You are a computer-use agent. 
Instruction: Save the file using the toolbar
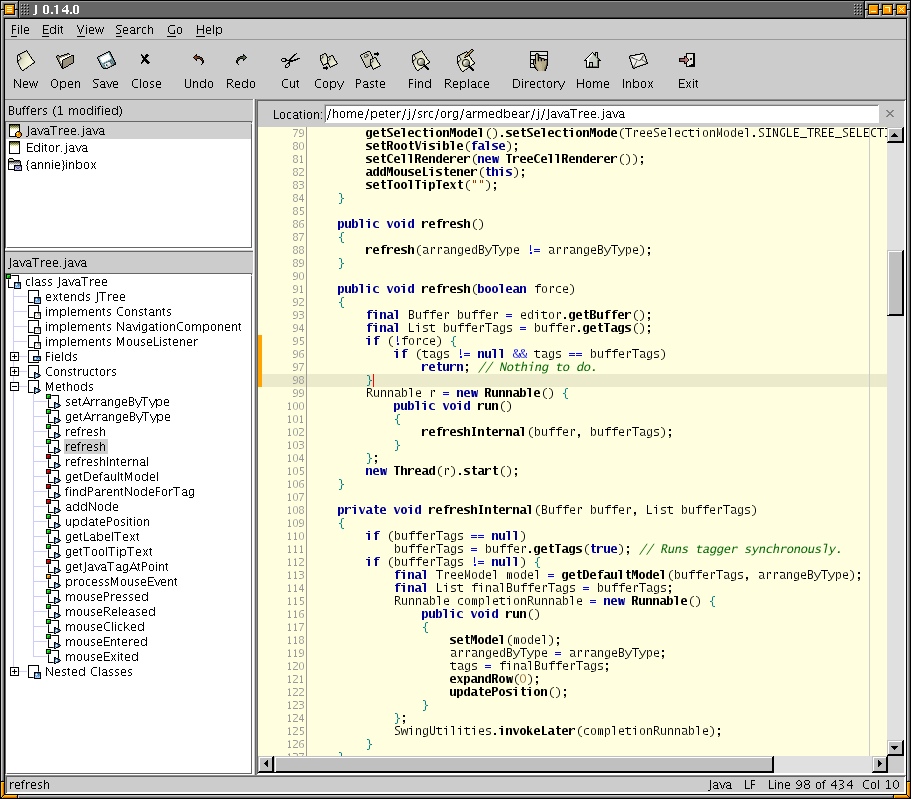pos(105,62)
